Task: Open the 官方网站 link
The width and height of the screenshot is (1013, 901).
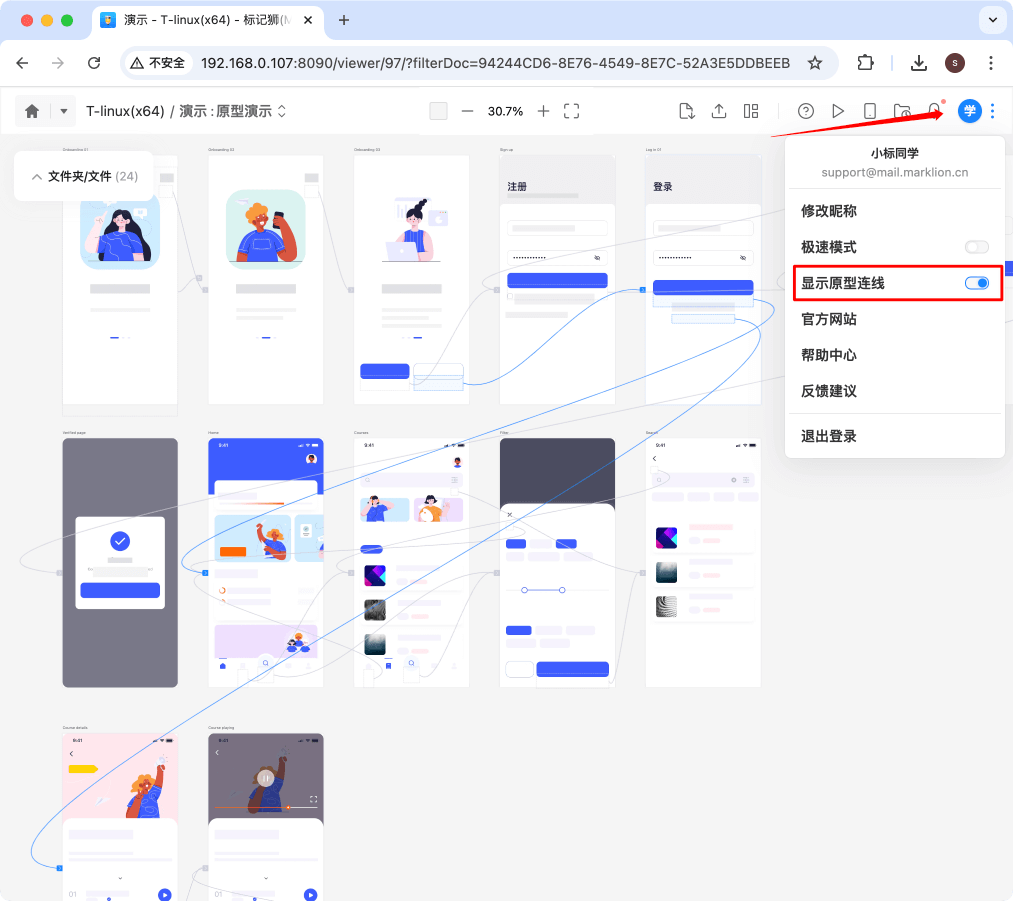Action: tap(829, 319)
